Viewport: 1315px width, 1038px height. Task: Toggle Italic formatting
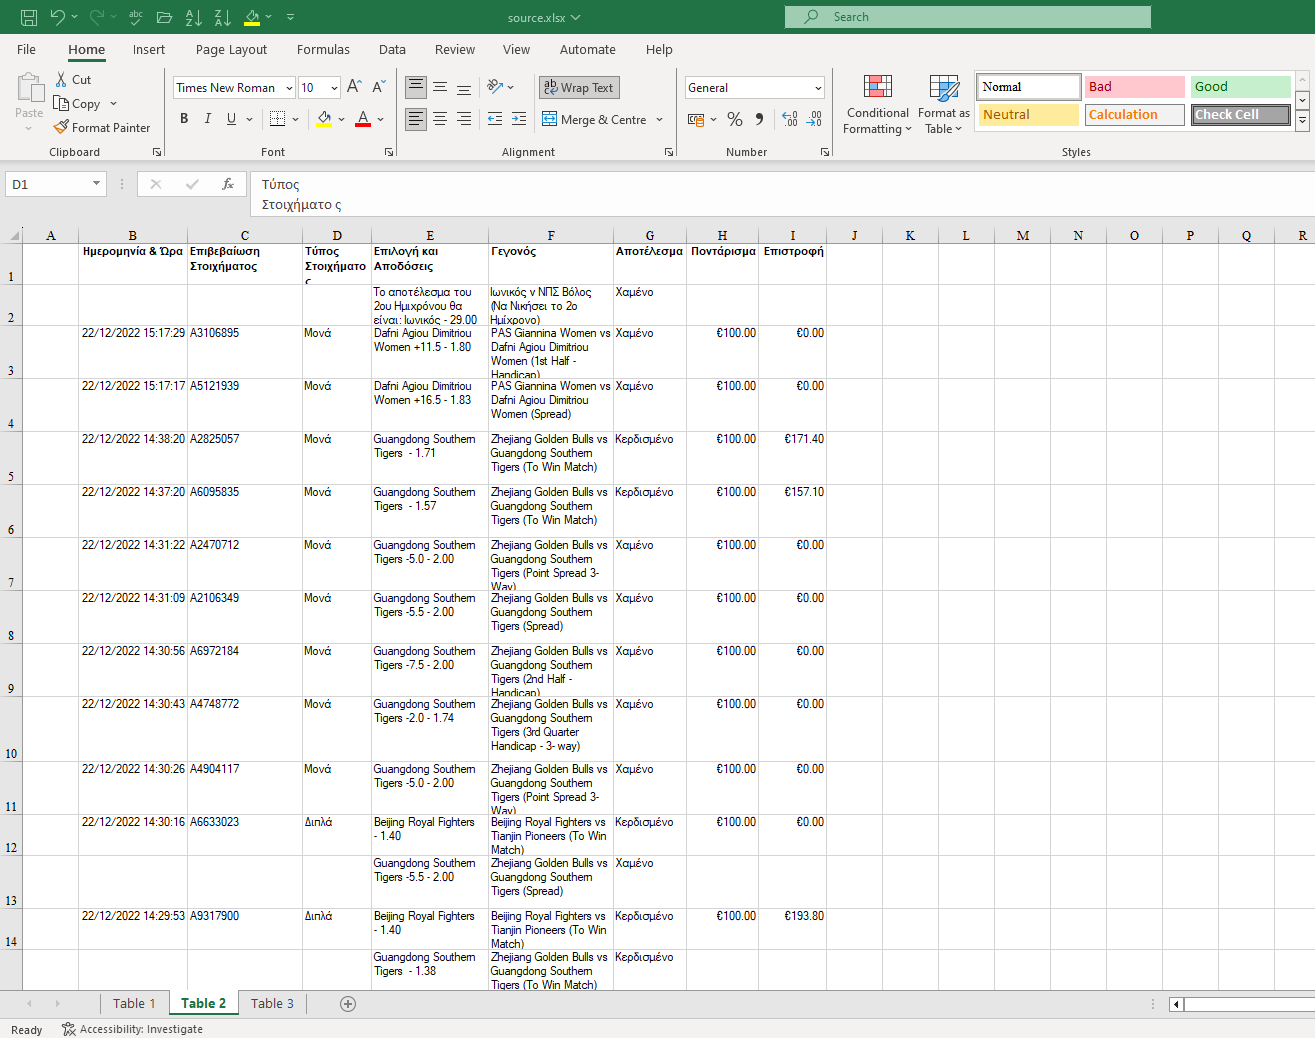tap(208, 119)
